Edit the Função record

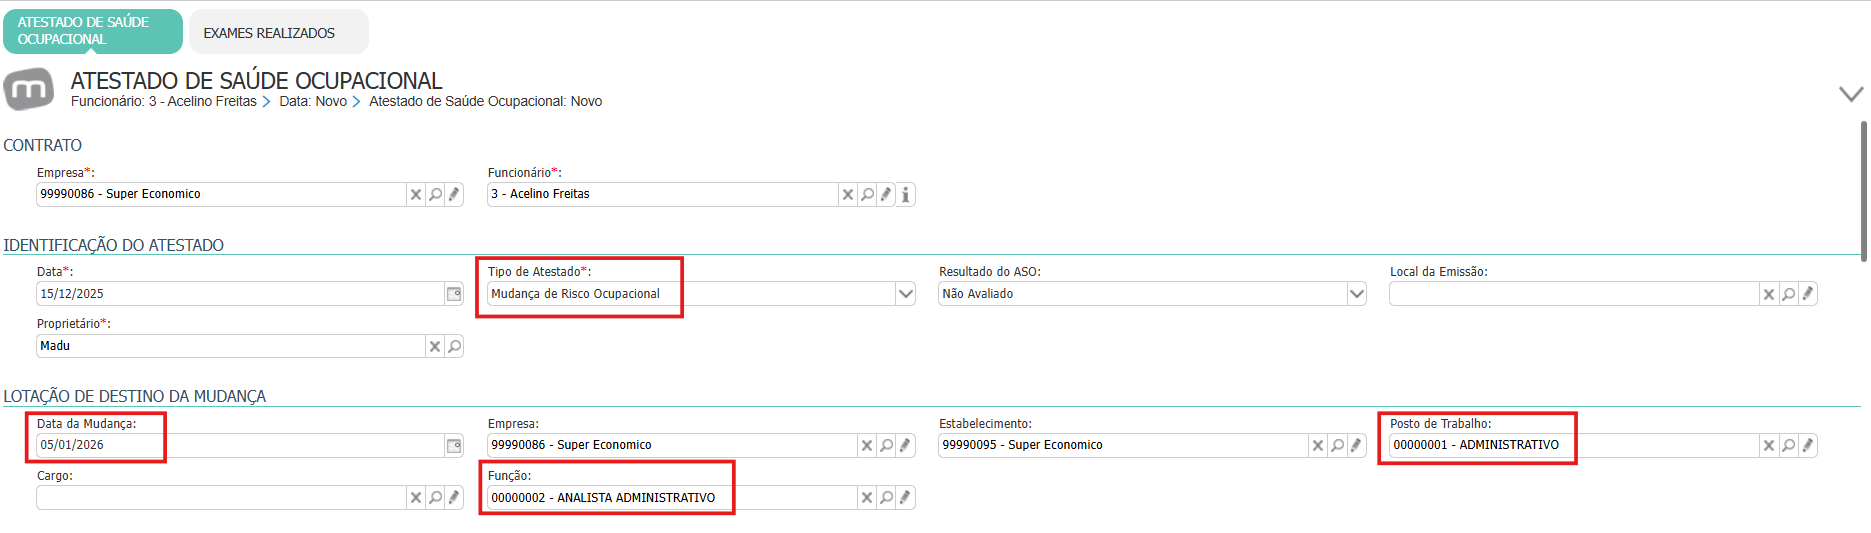(x=905, y=498)
